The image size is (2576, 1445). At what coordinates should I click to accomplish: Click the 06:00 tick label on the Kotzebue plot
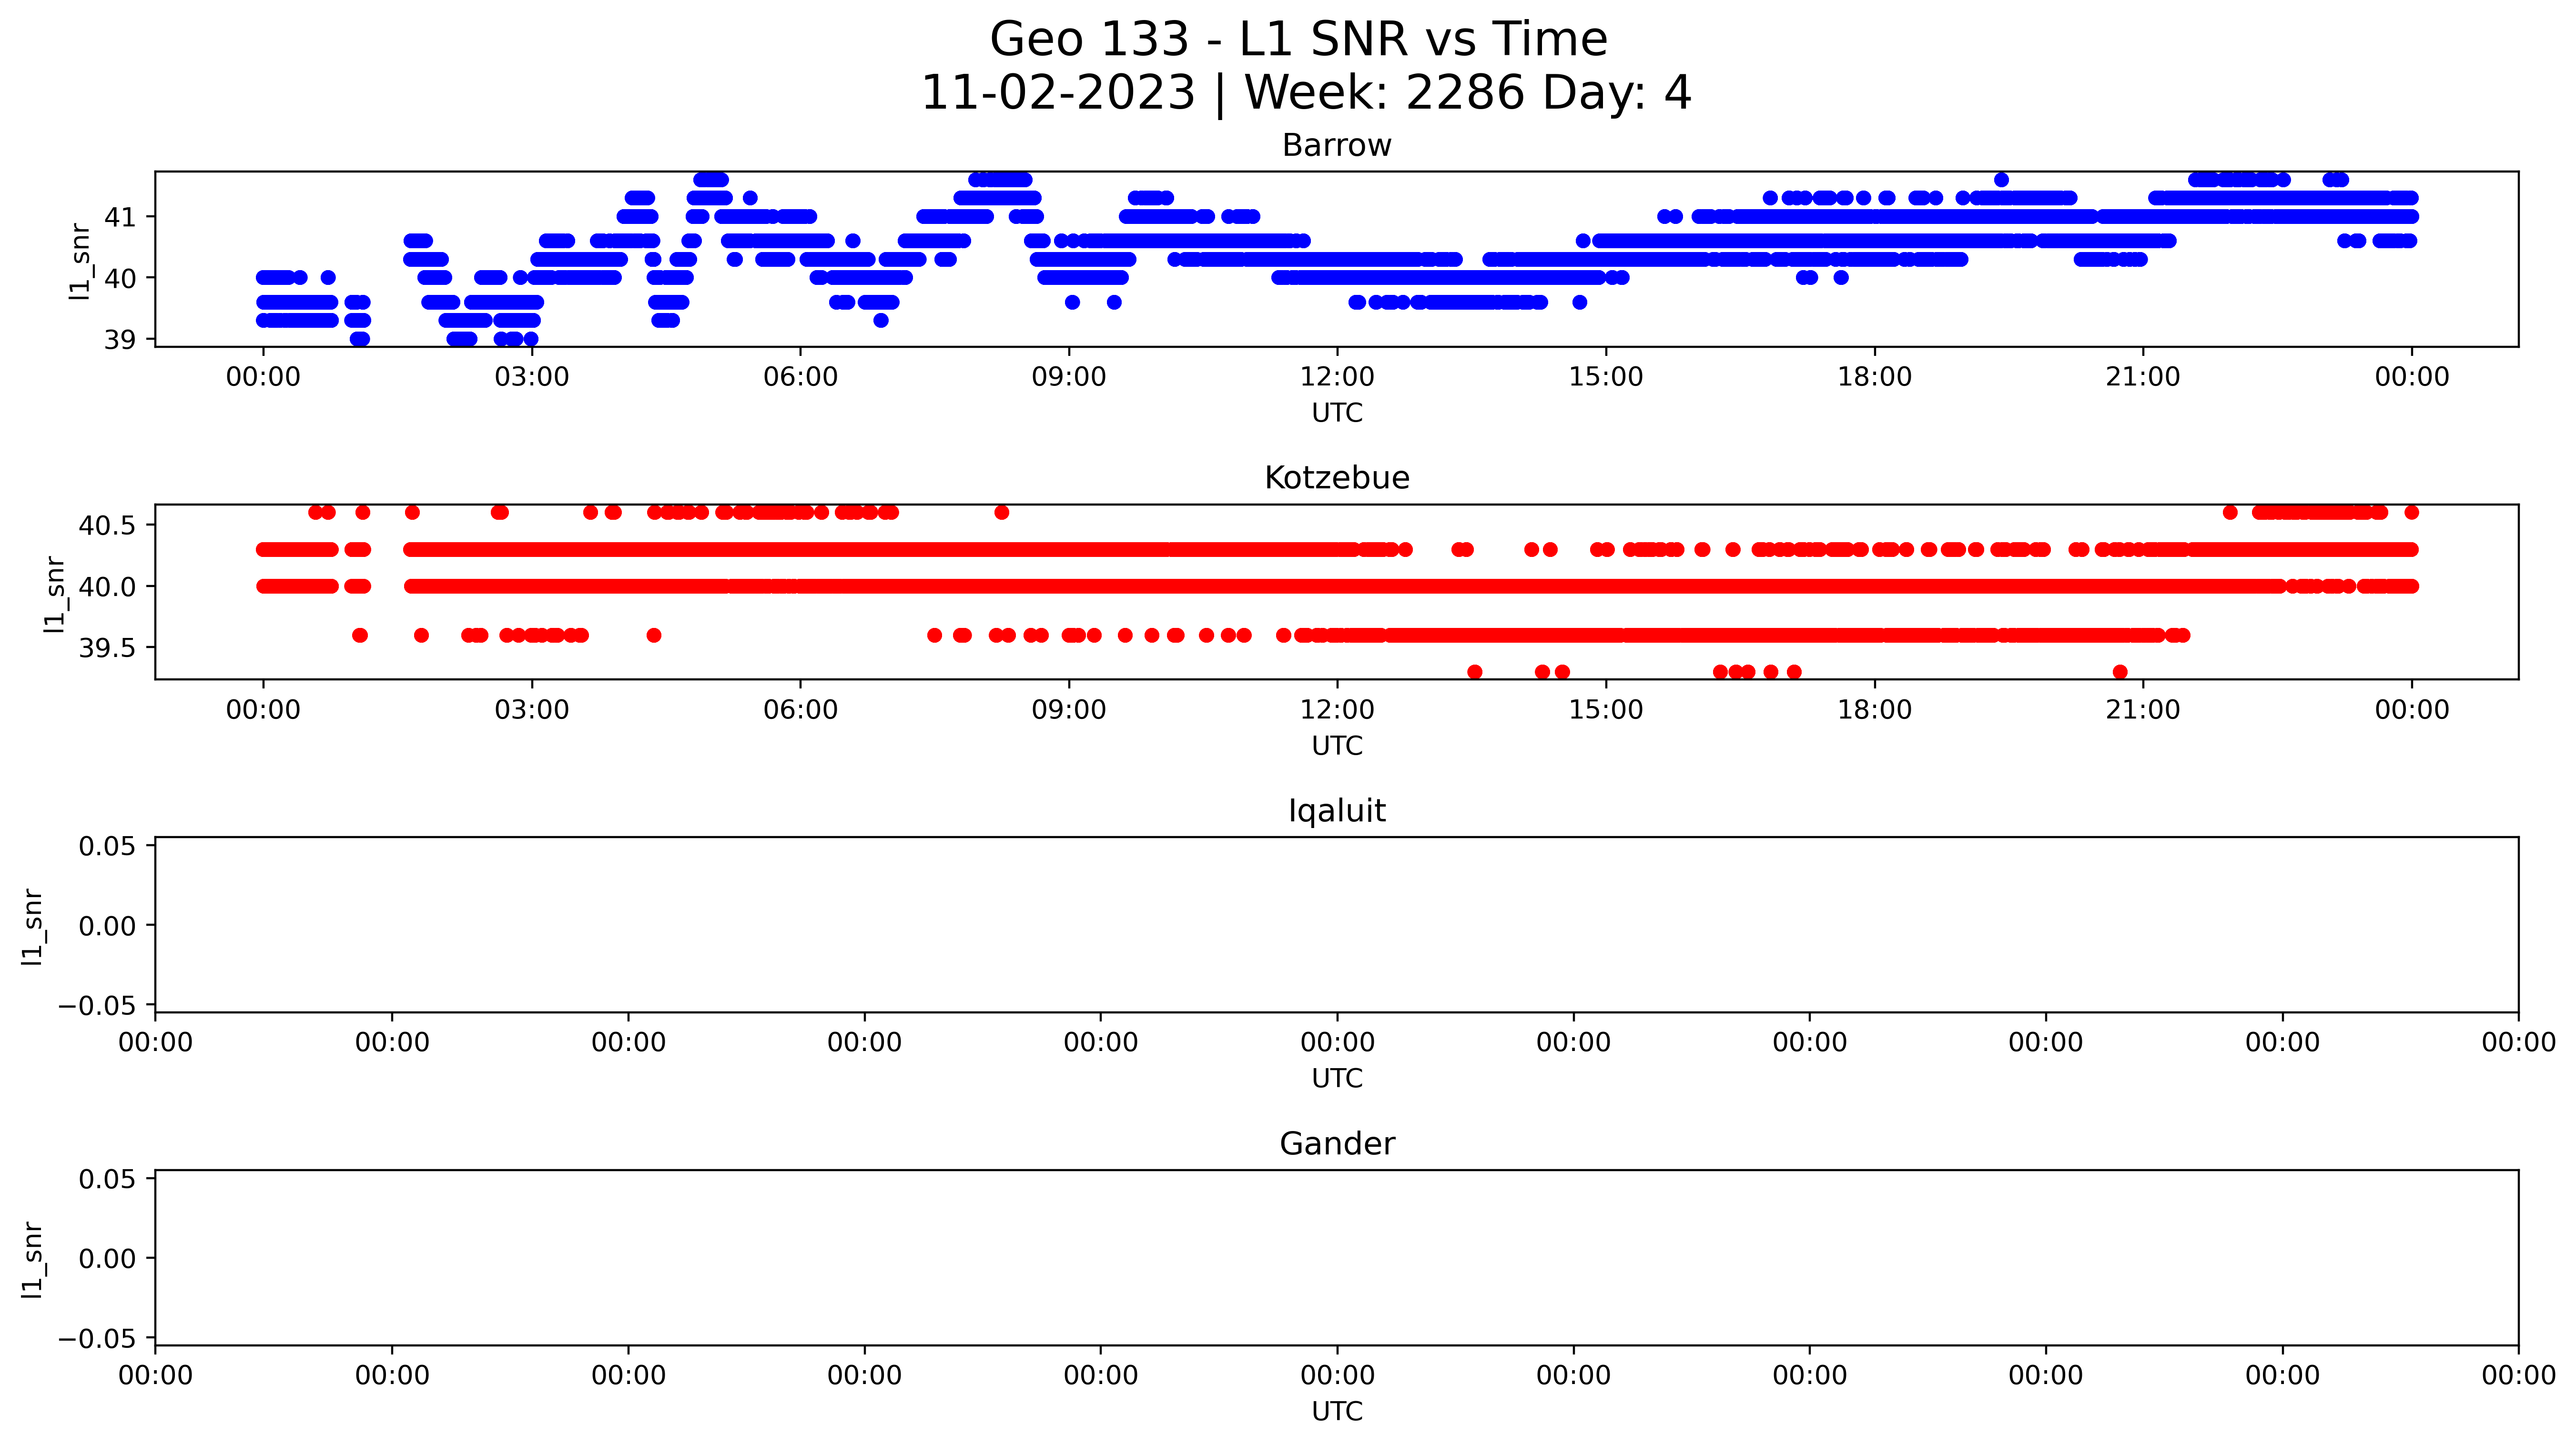(x=800, y=711)
